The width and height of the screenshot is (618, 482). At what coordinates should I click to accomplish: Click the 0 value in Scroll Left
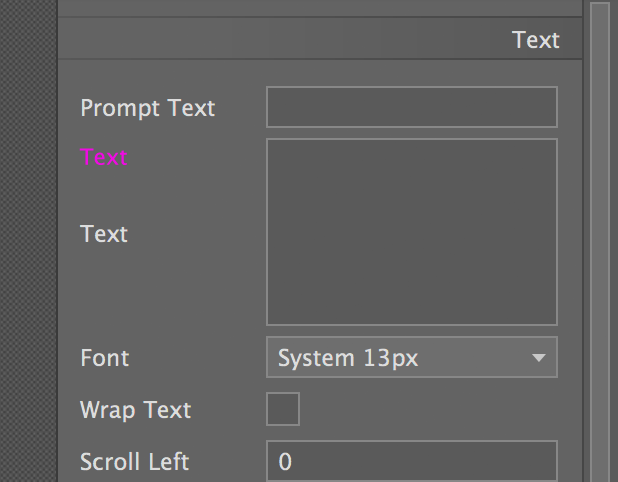click(x=285, y=462)
